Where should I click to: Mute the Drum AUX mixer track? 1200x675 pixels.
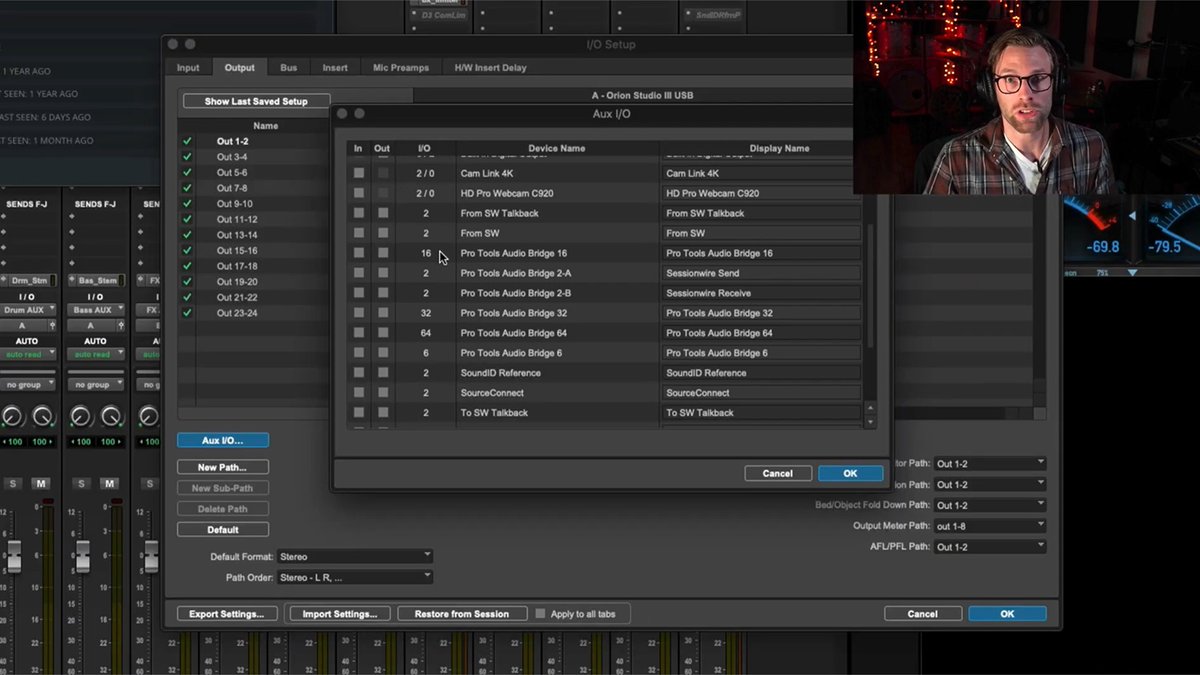click(x=41, y=484)
